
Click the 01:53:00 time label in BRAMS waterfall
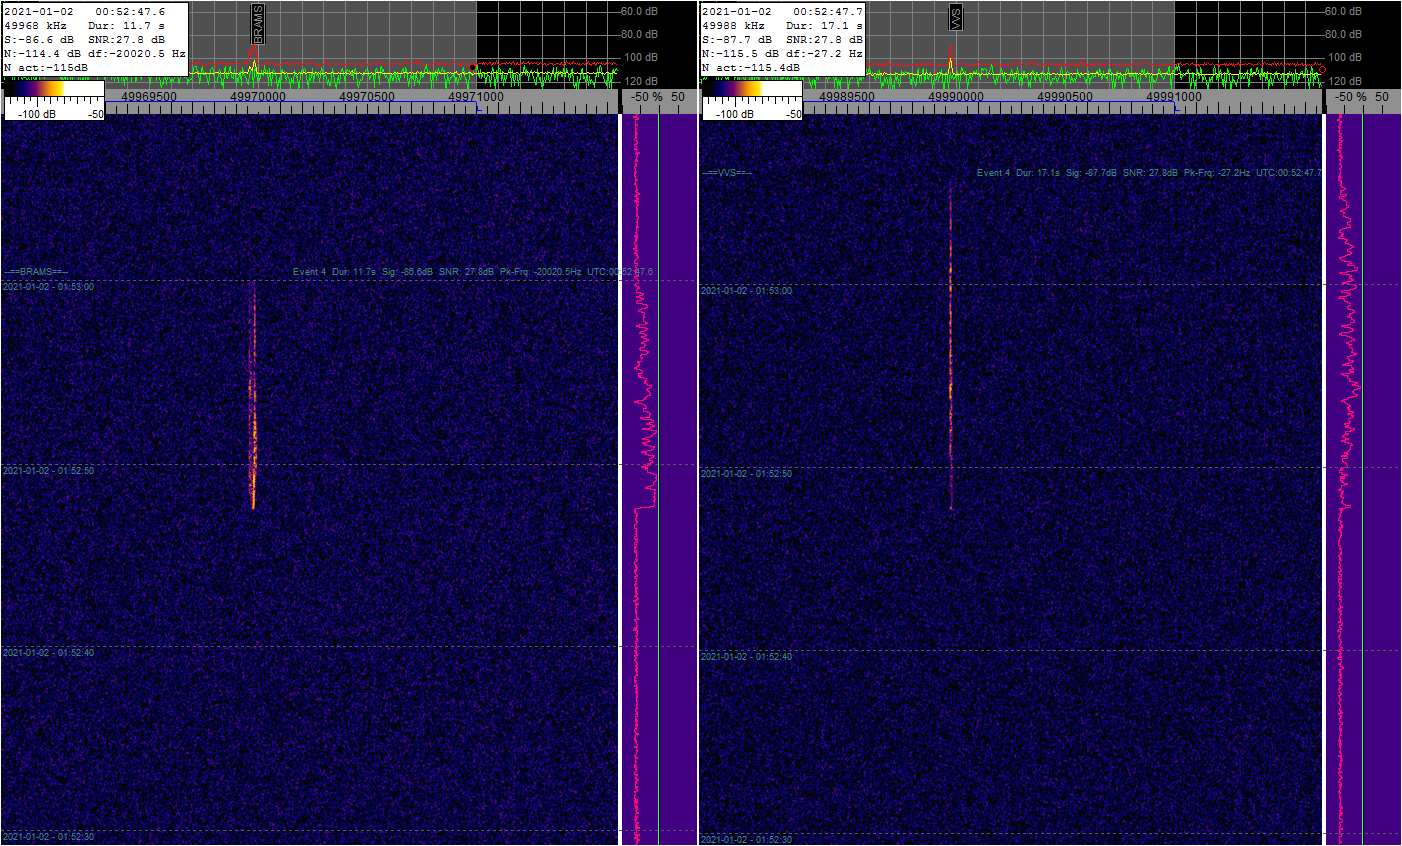(x=48, y=287)
